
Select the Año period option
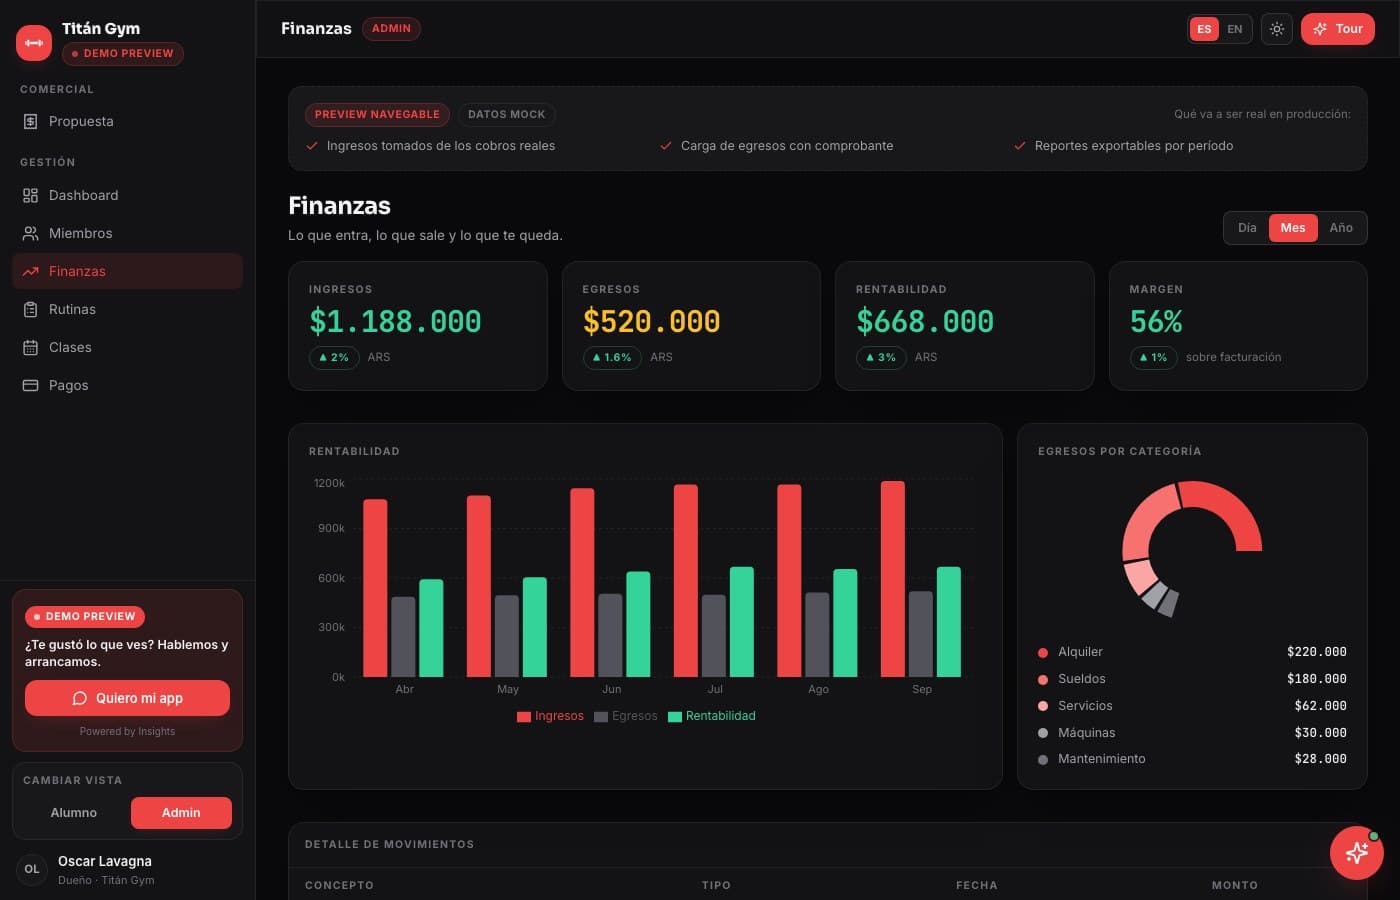(1341, 228)
